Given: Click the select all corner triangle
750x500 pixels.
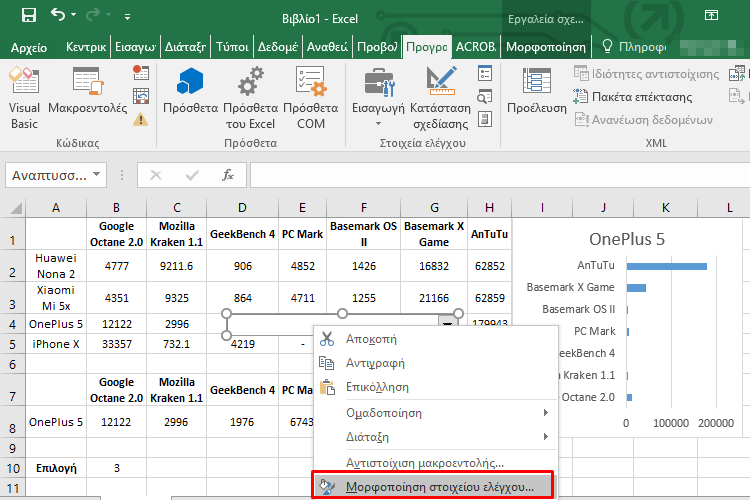Looking at the screenshot, I should click(x=16, y=208).
